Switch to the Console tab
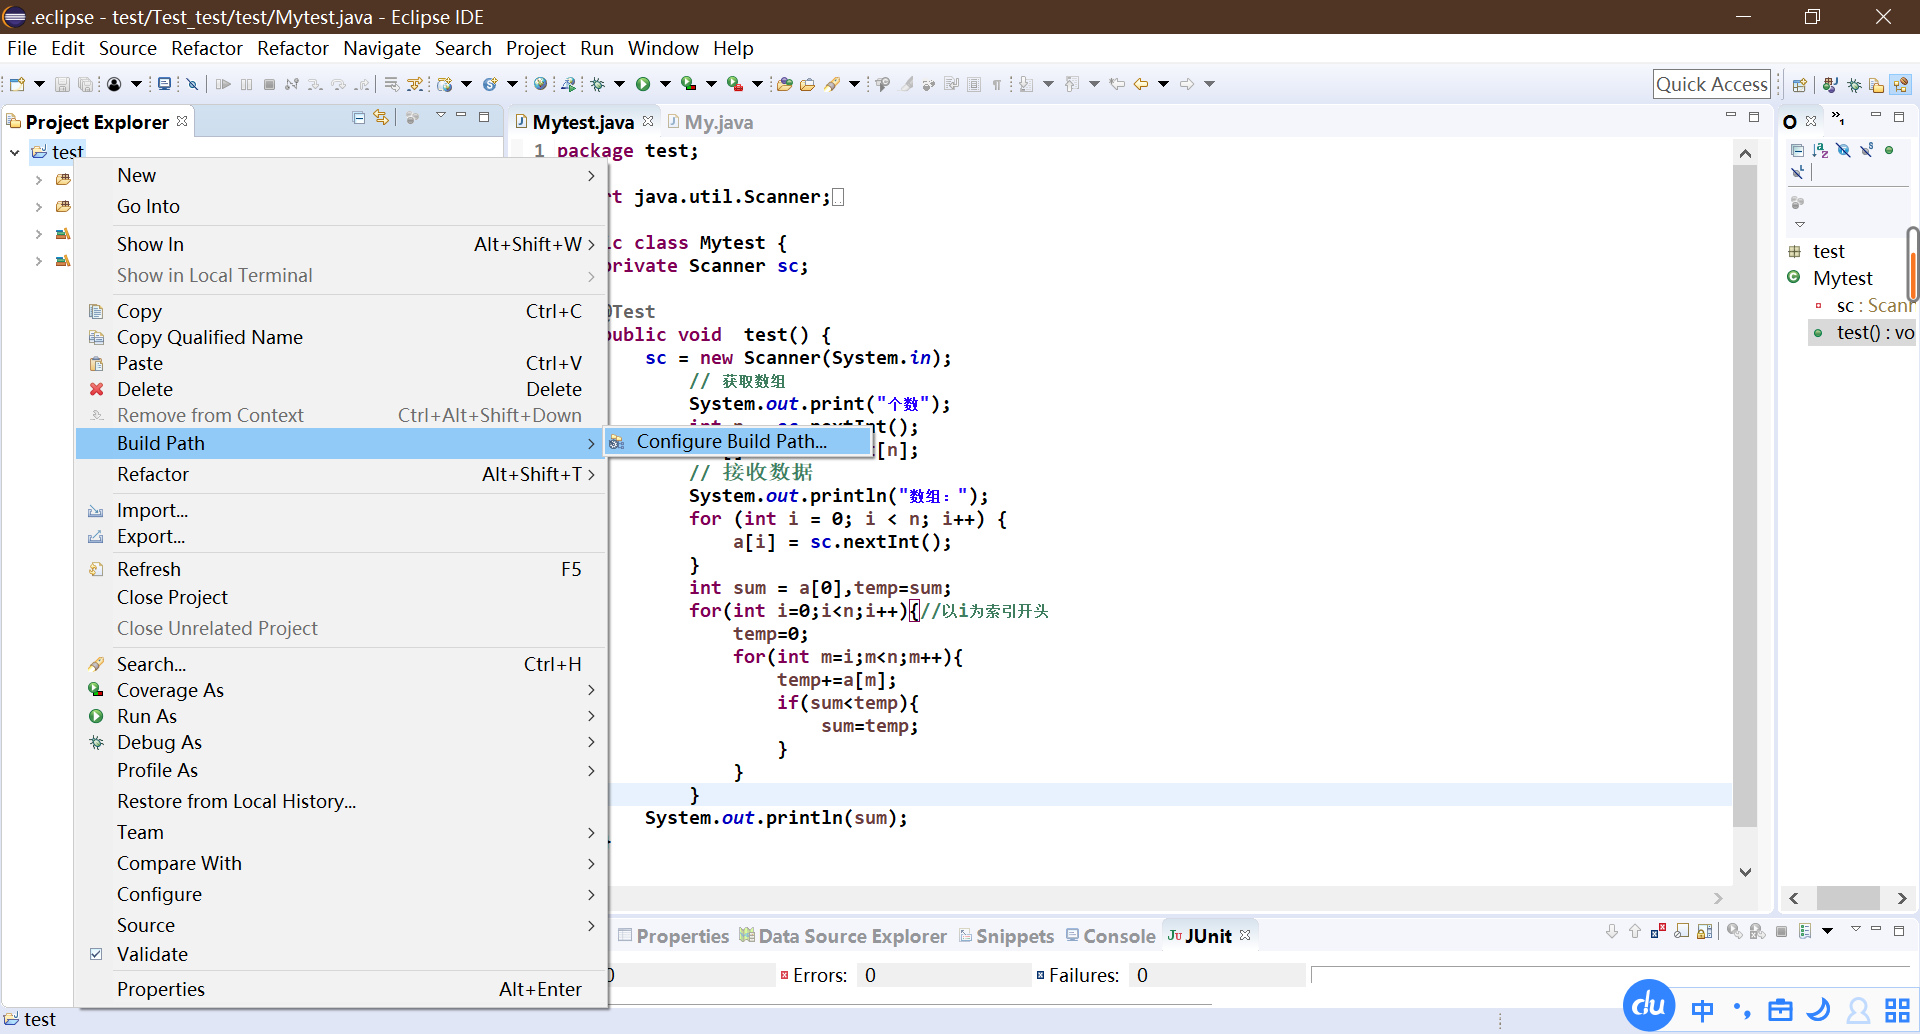 click(1118, 936)
